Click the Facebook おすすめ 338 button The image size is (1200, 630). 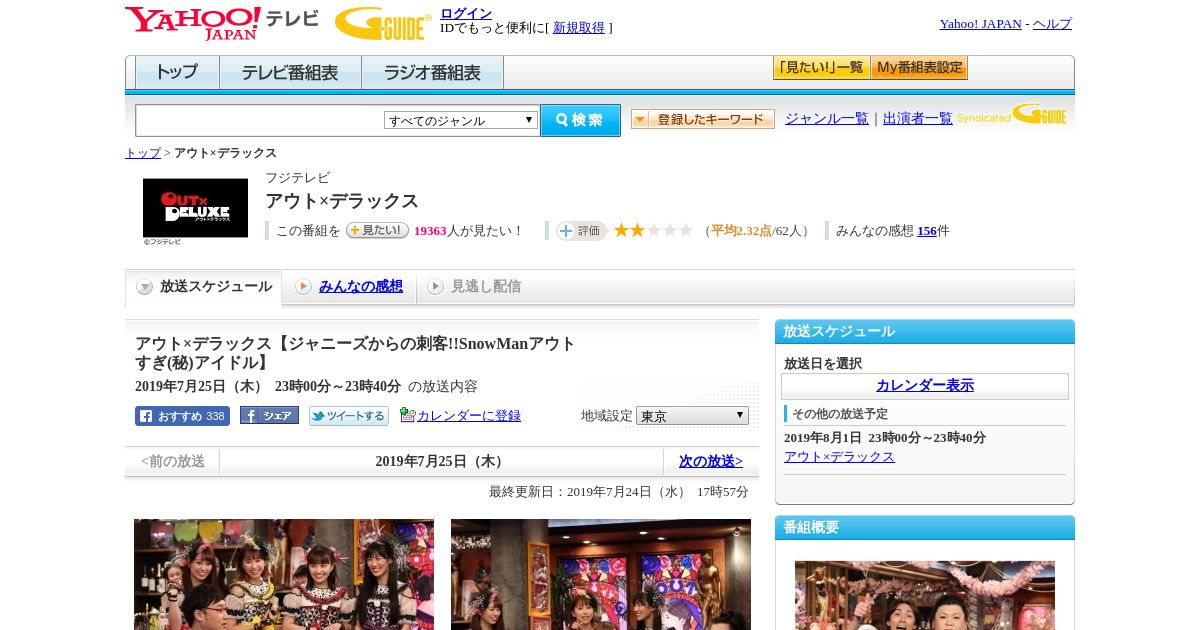pos(182,416)
